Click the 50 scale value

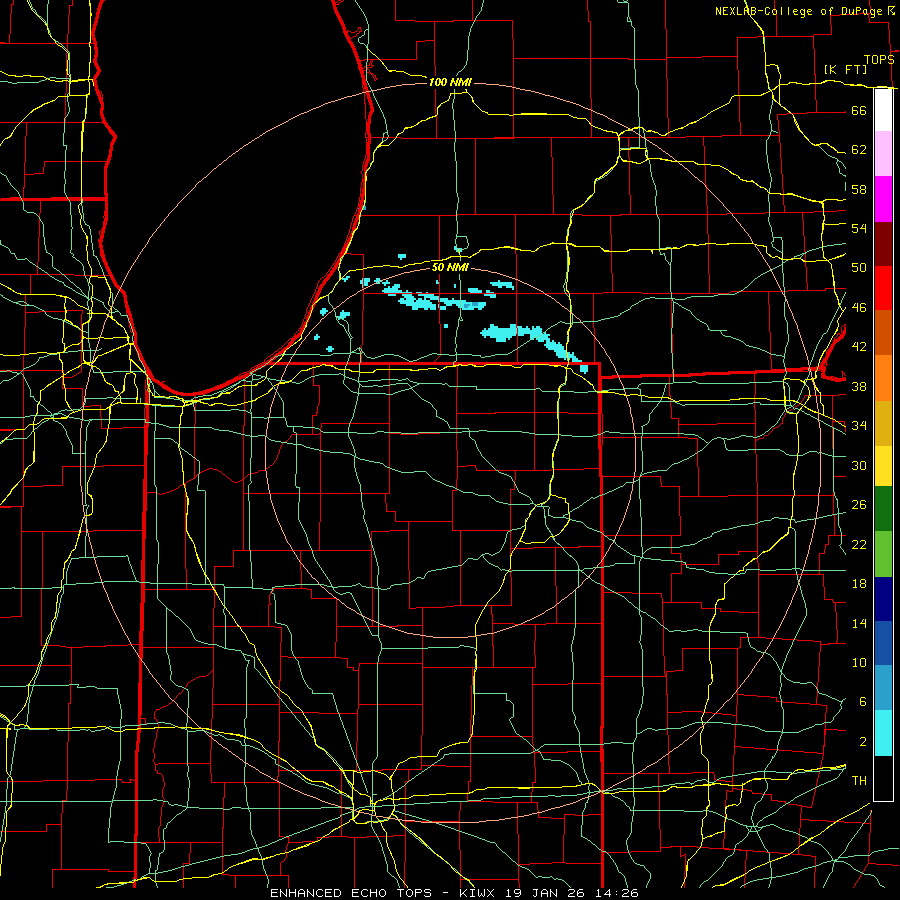tap(859, 267)
